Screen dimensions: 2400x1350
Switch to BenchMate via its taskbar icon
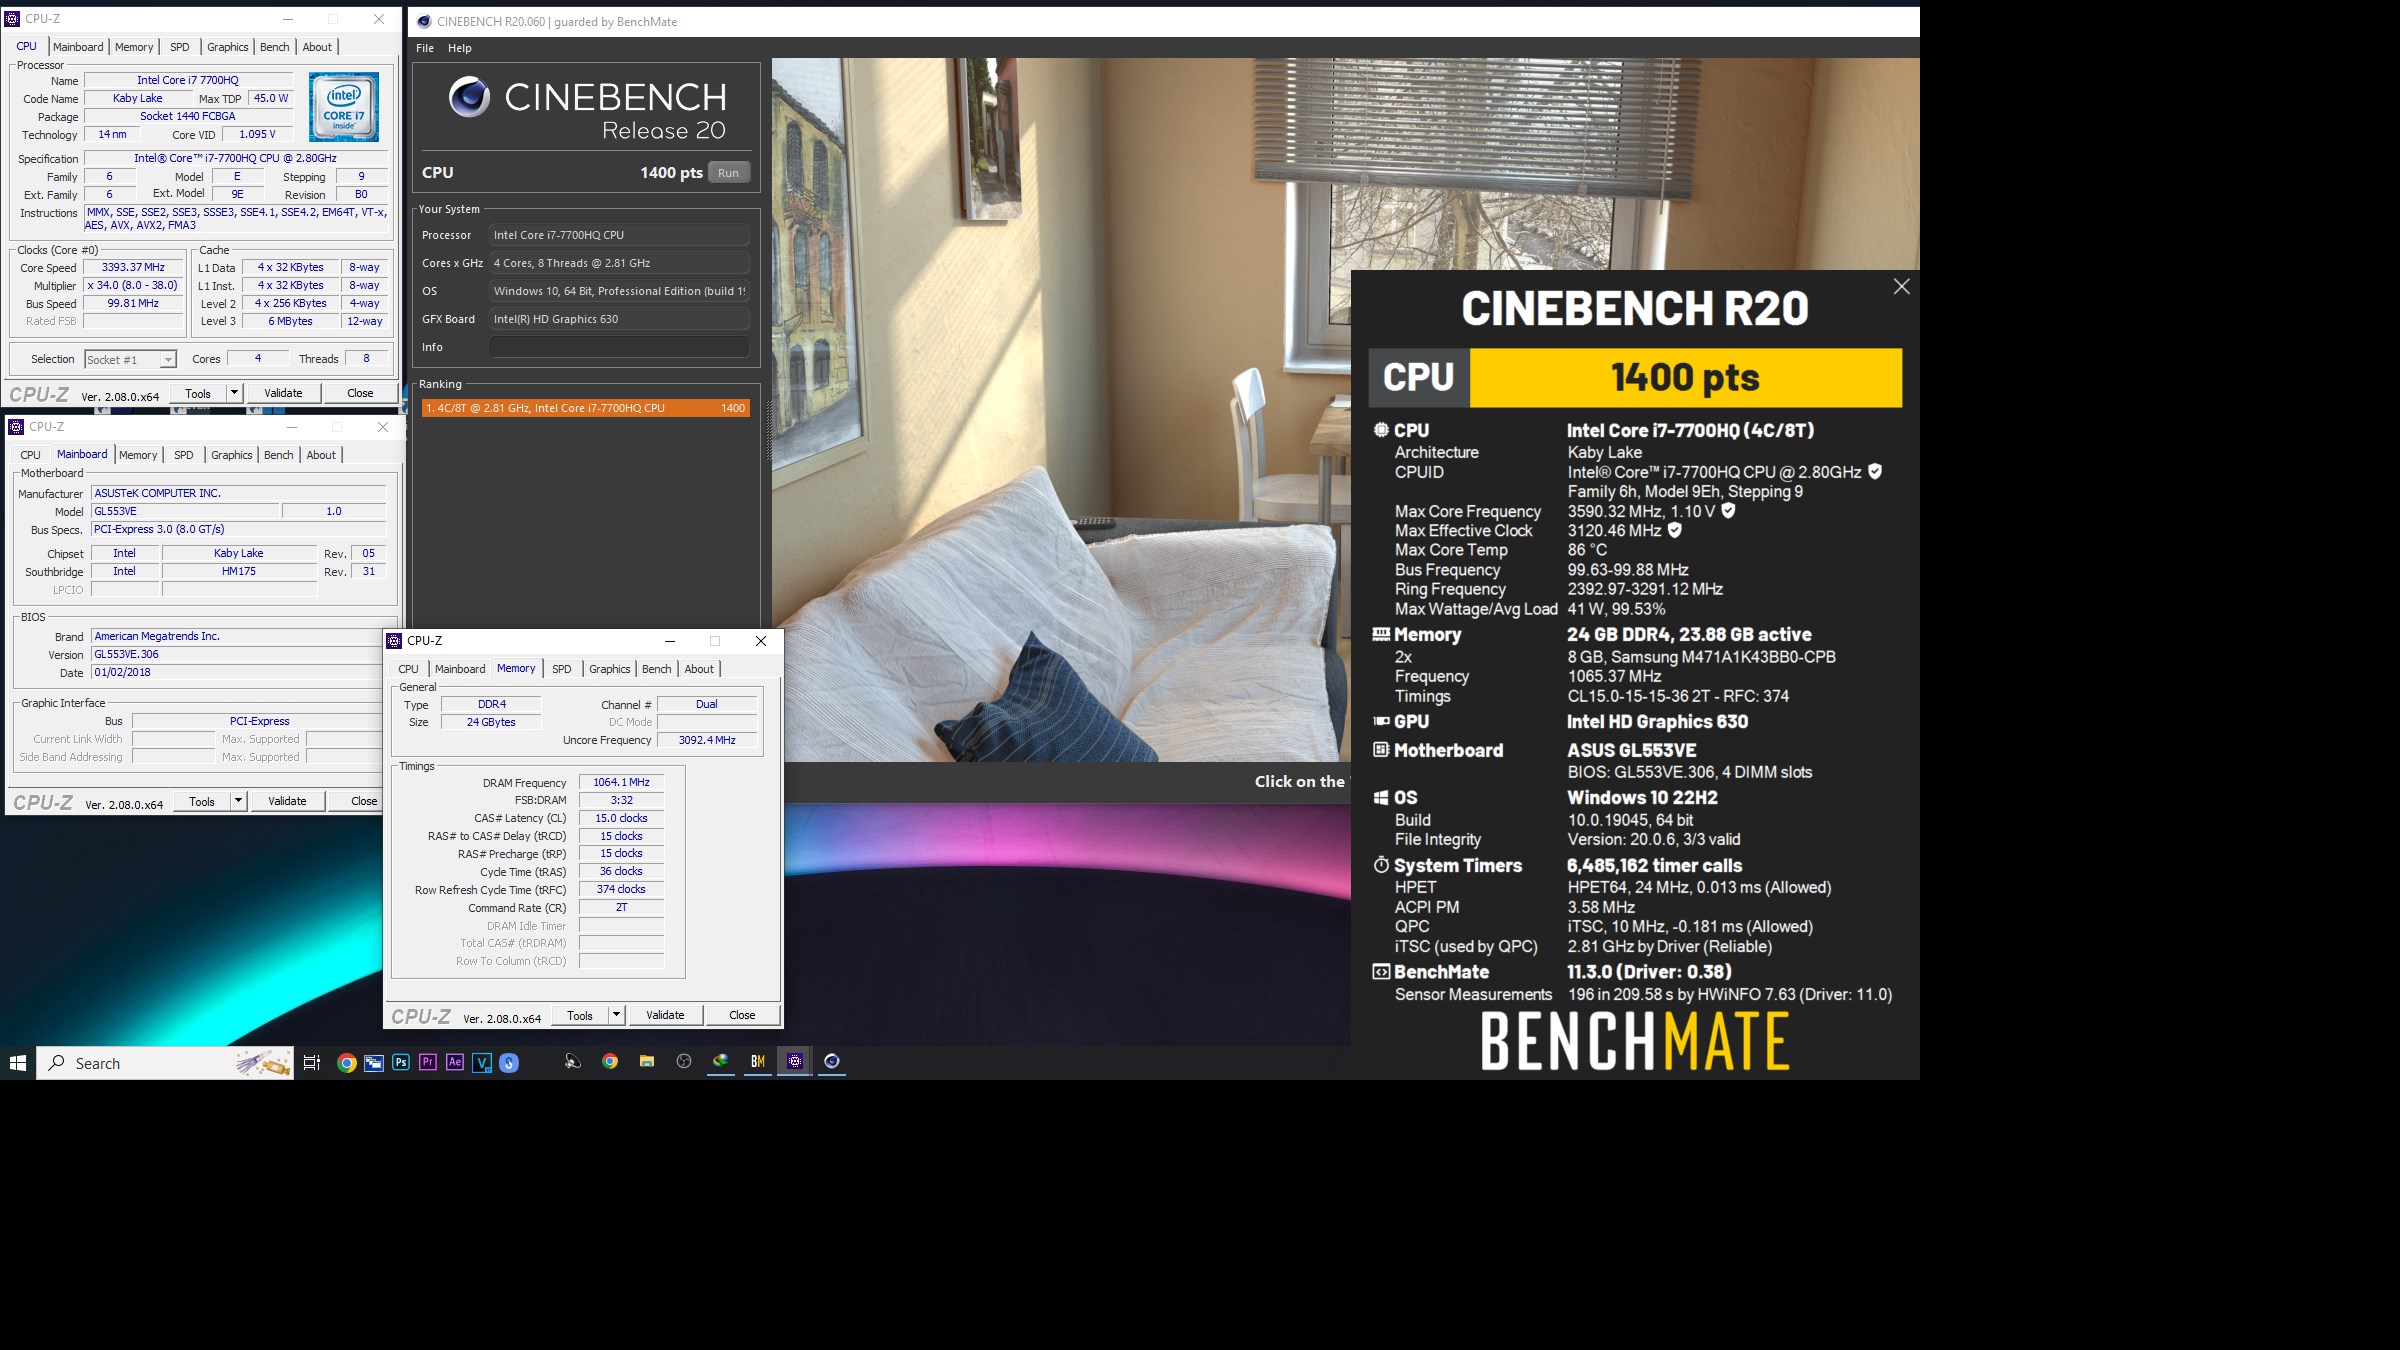[x=758, y=1062]
